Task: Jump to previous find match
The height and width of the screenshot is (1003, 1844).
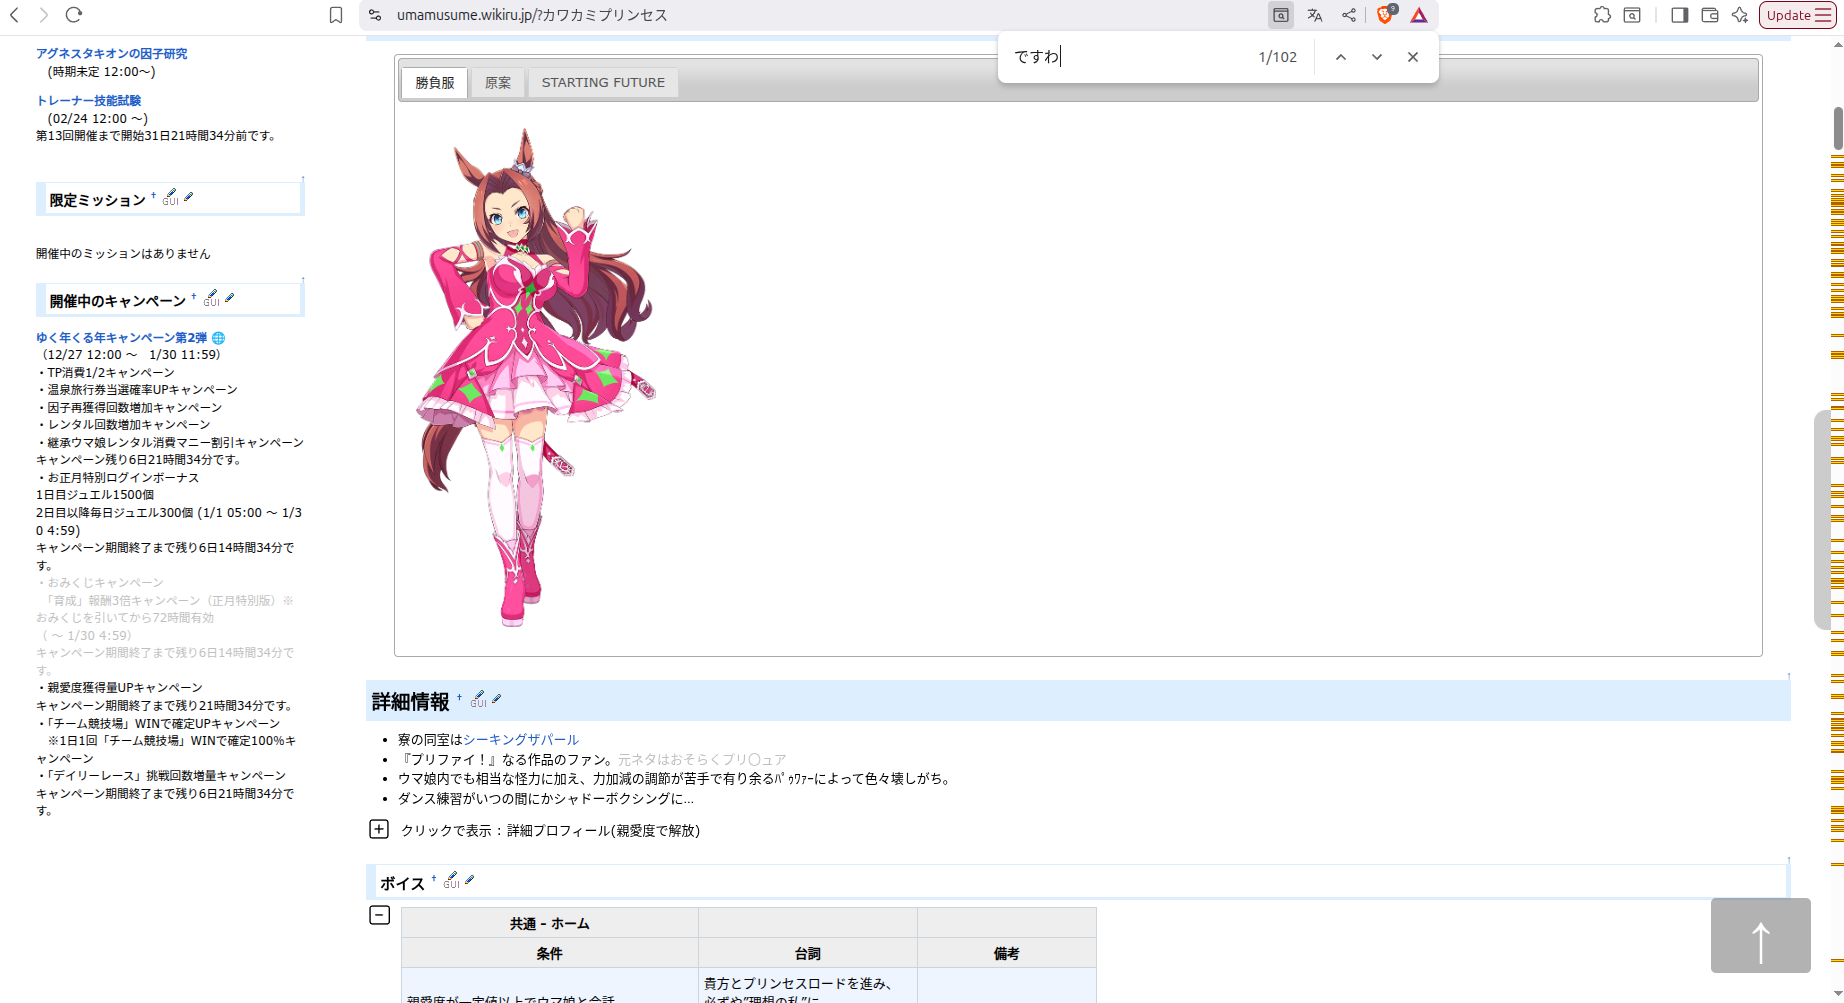Action: pos(1341,57)
